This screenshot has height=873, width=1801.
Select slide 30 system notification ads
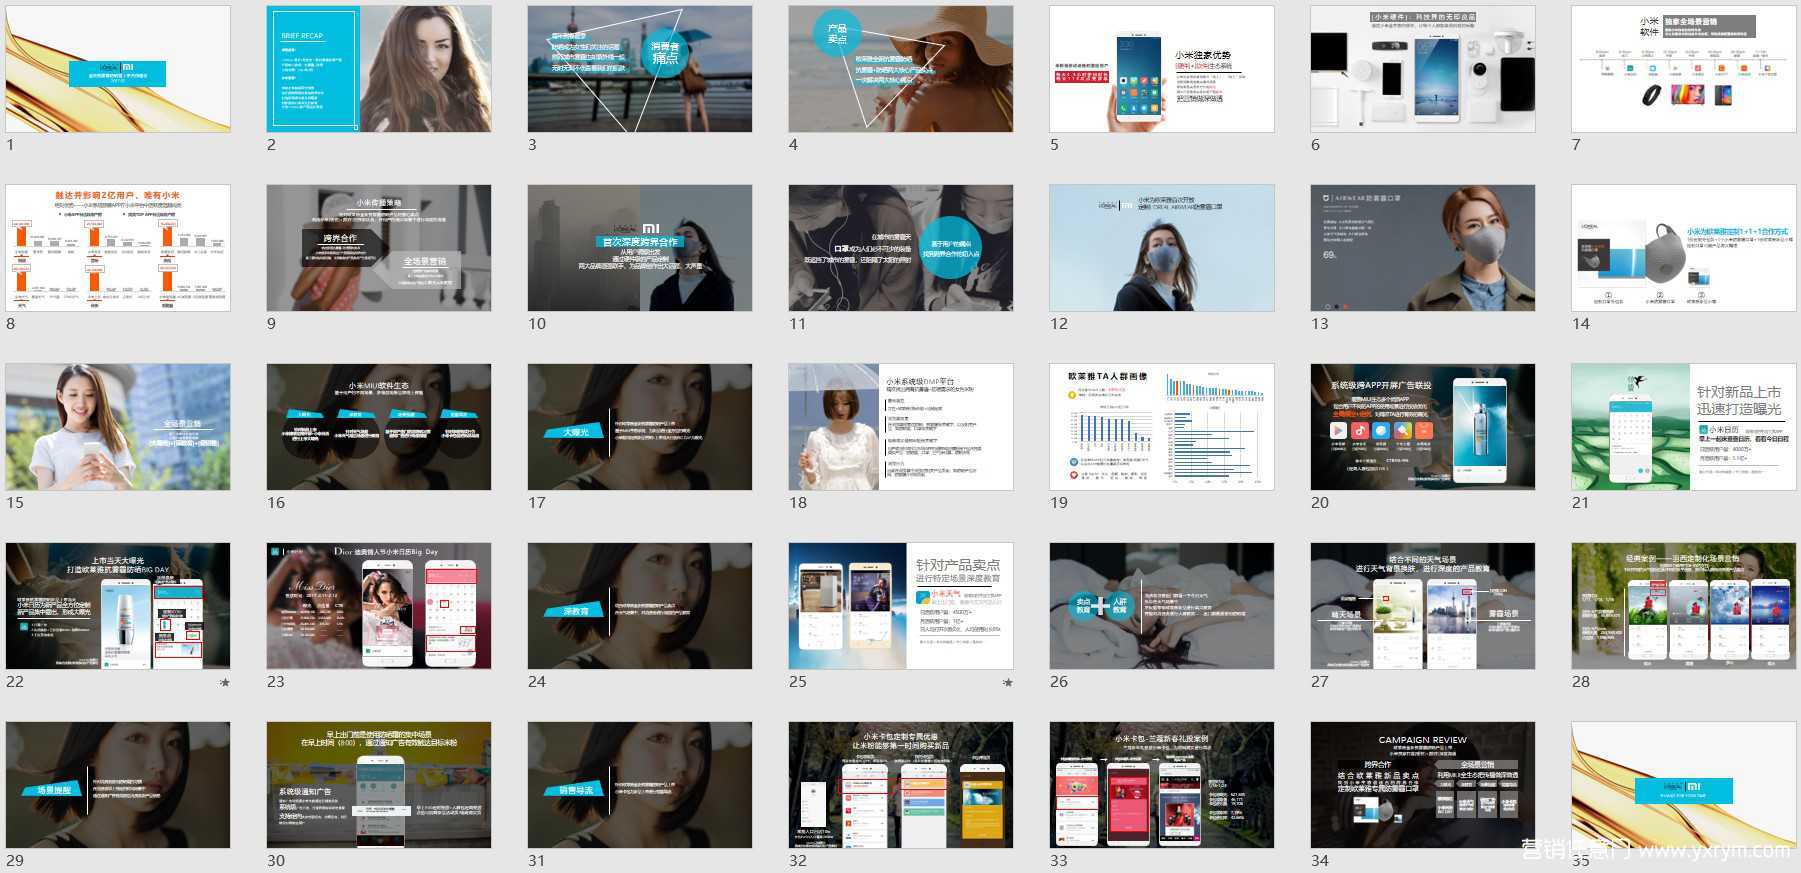click(x=379, y=785)
